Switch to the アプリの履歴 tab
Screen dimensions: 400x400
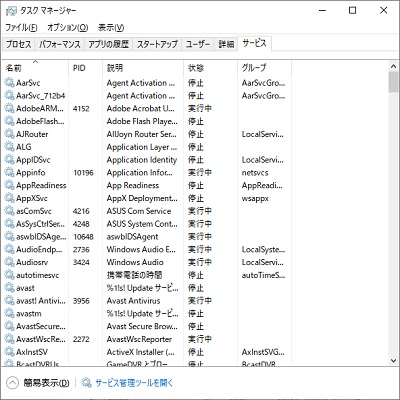(x=109, y=44)
